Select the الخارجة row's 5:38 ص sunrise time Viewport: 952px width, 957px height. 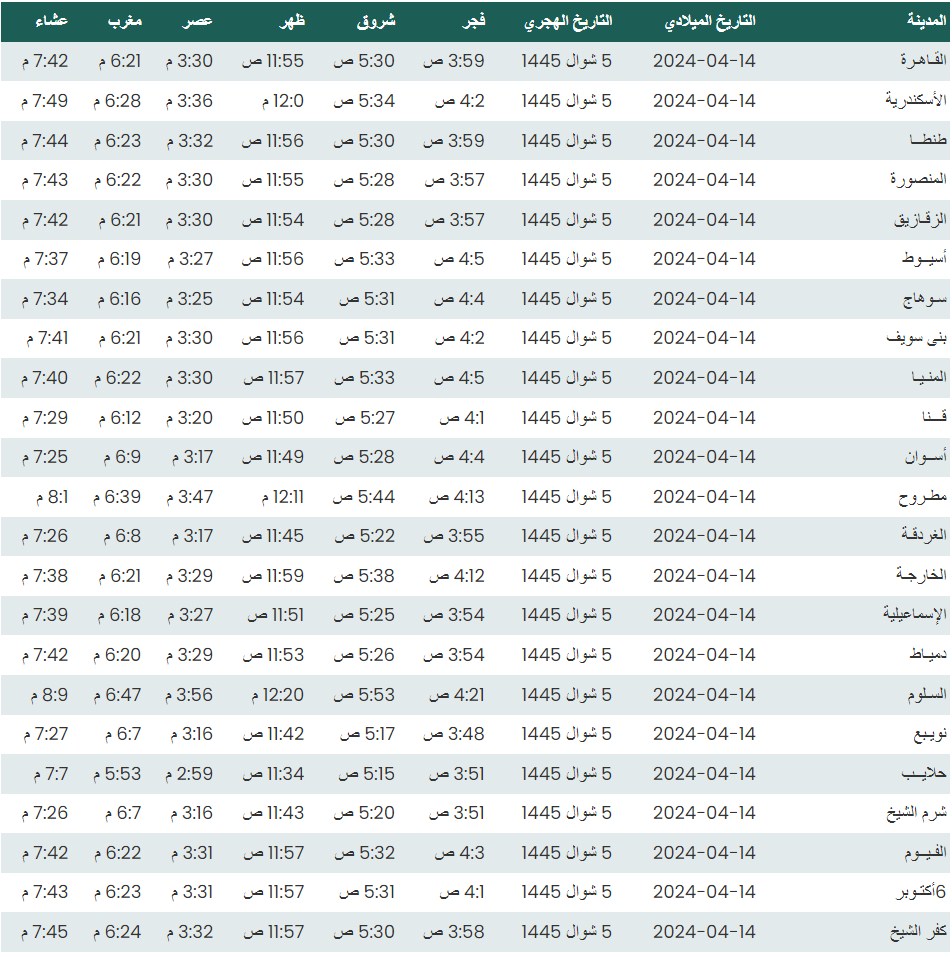(x=363, y=576)
